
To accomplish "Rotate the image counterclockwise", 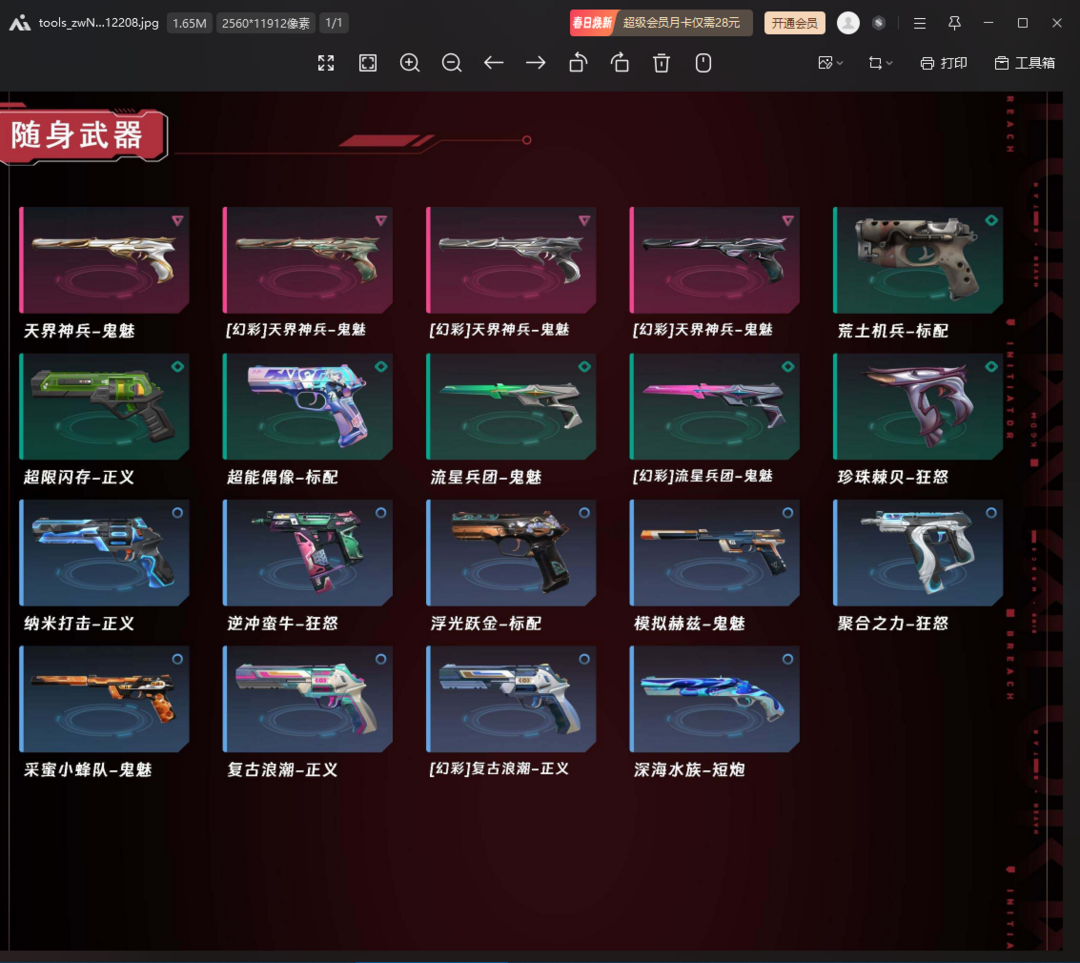I will (x=578, y=63).
